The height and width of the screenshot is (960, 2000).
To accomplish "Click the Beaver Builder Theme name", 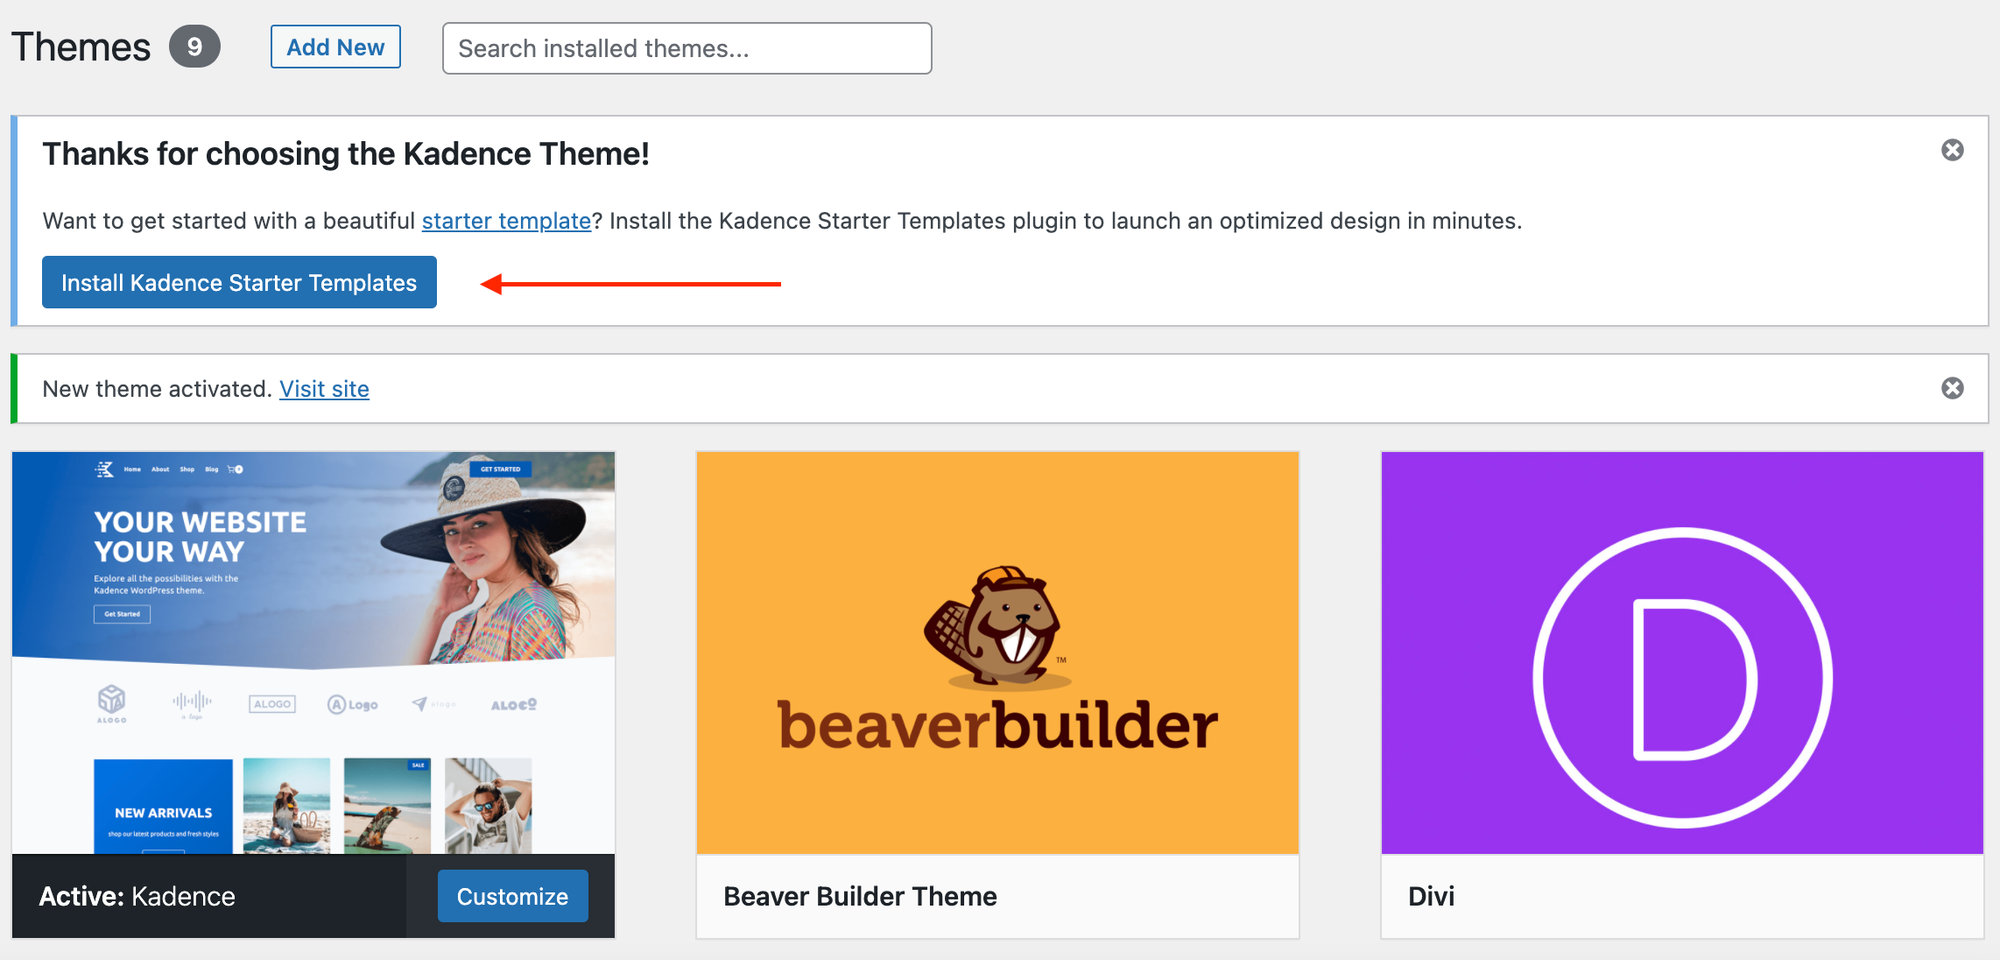I will click(x=860, y=896).
